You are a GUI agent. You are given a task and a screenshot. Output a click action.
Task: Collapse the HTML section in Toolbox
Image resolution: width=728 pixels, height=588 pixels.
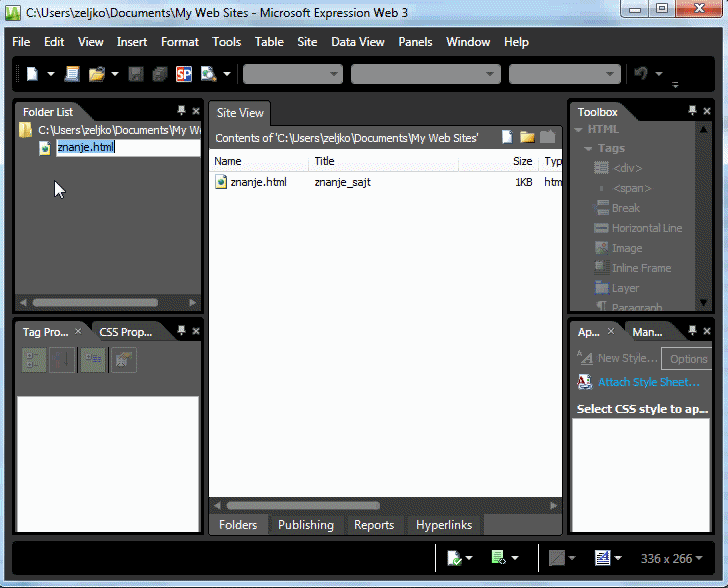(579, 129)
